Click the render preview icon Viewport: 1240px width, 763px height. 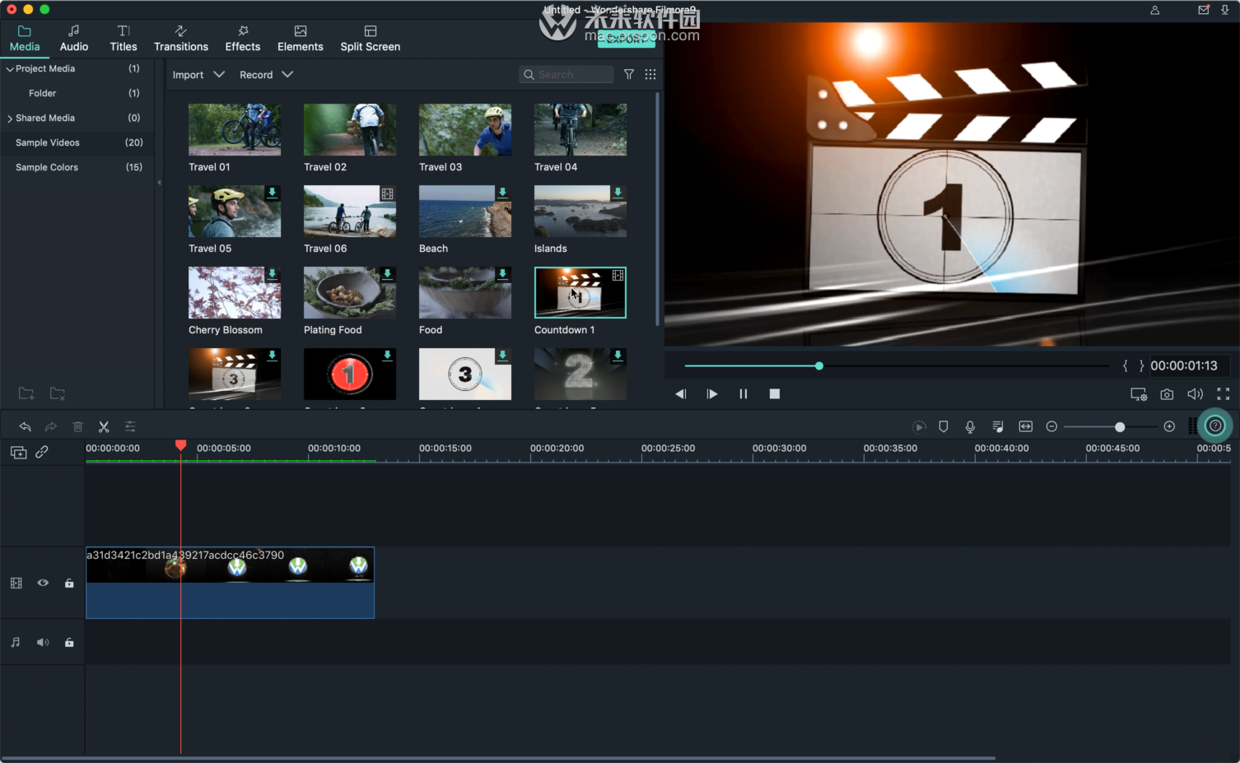point(919,427)
